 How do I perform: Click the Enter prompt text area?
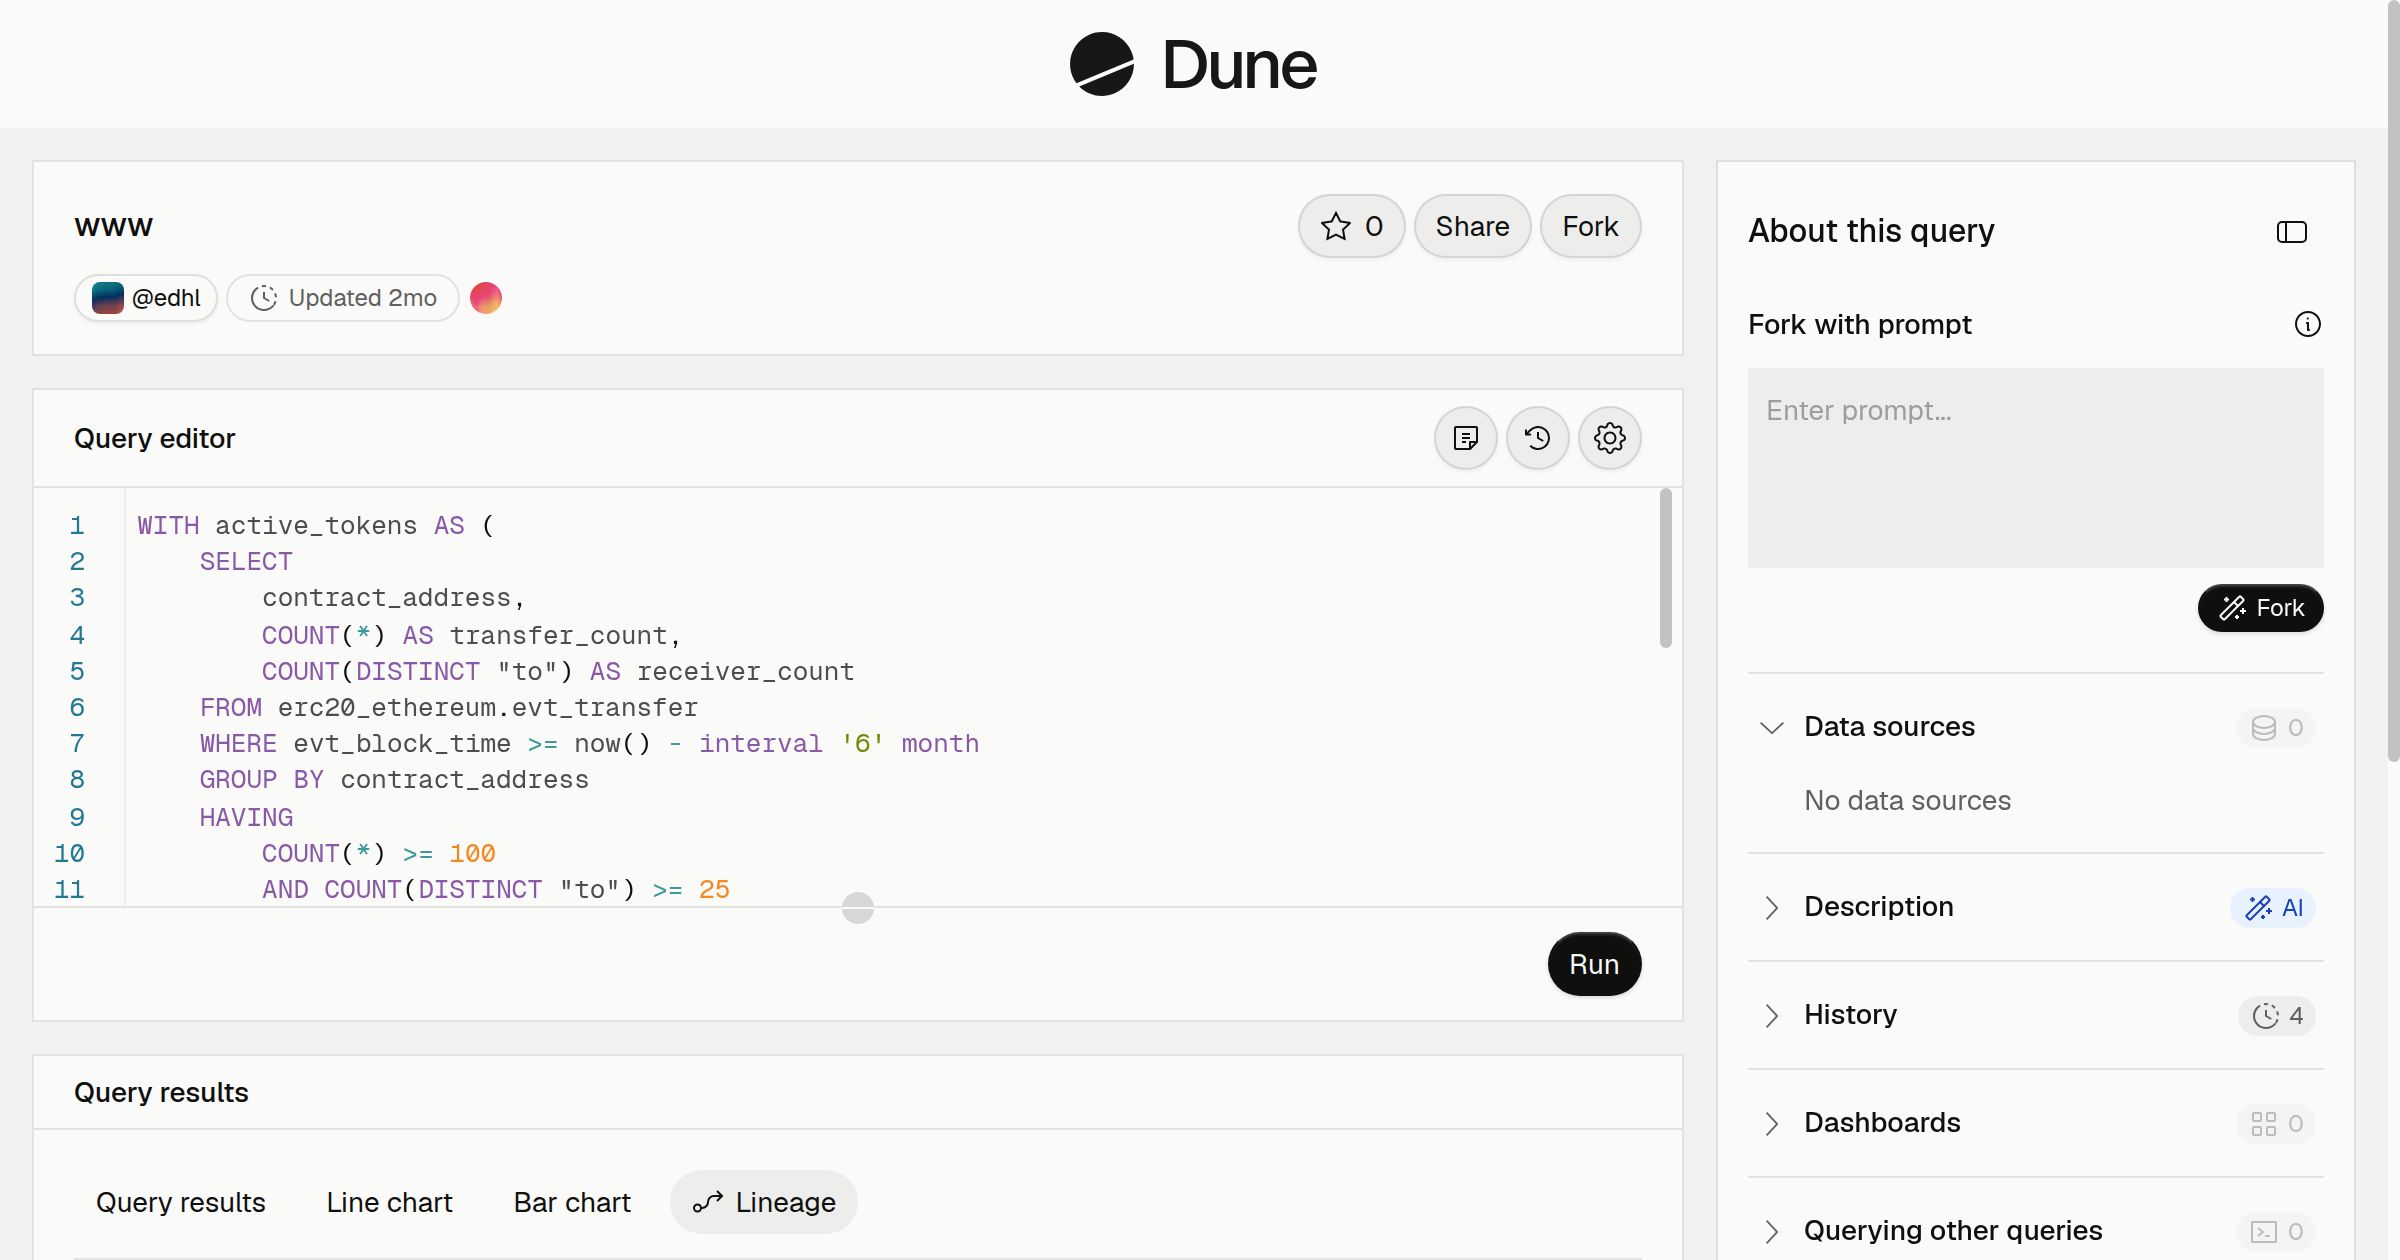pos(2036,468)
